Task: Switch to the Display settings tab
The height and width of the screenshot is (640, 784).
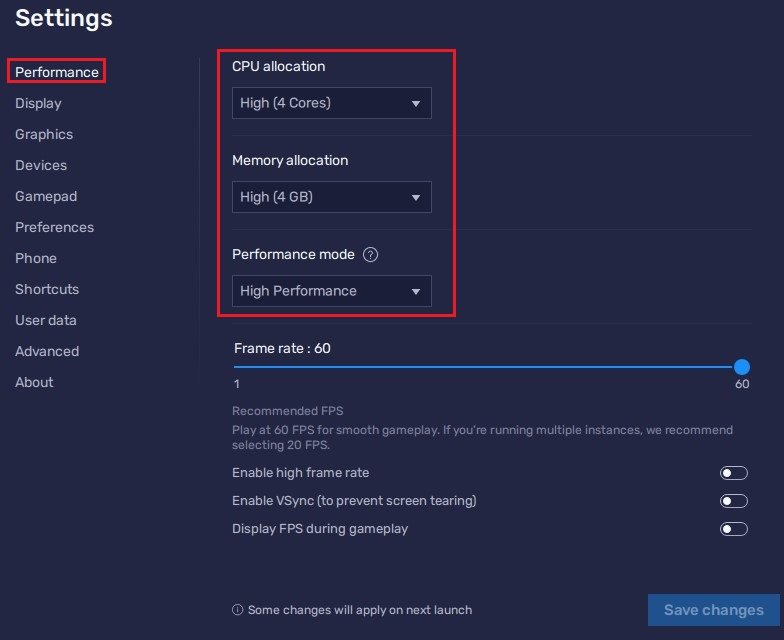Action: point(38,103)
